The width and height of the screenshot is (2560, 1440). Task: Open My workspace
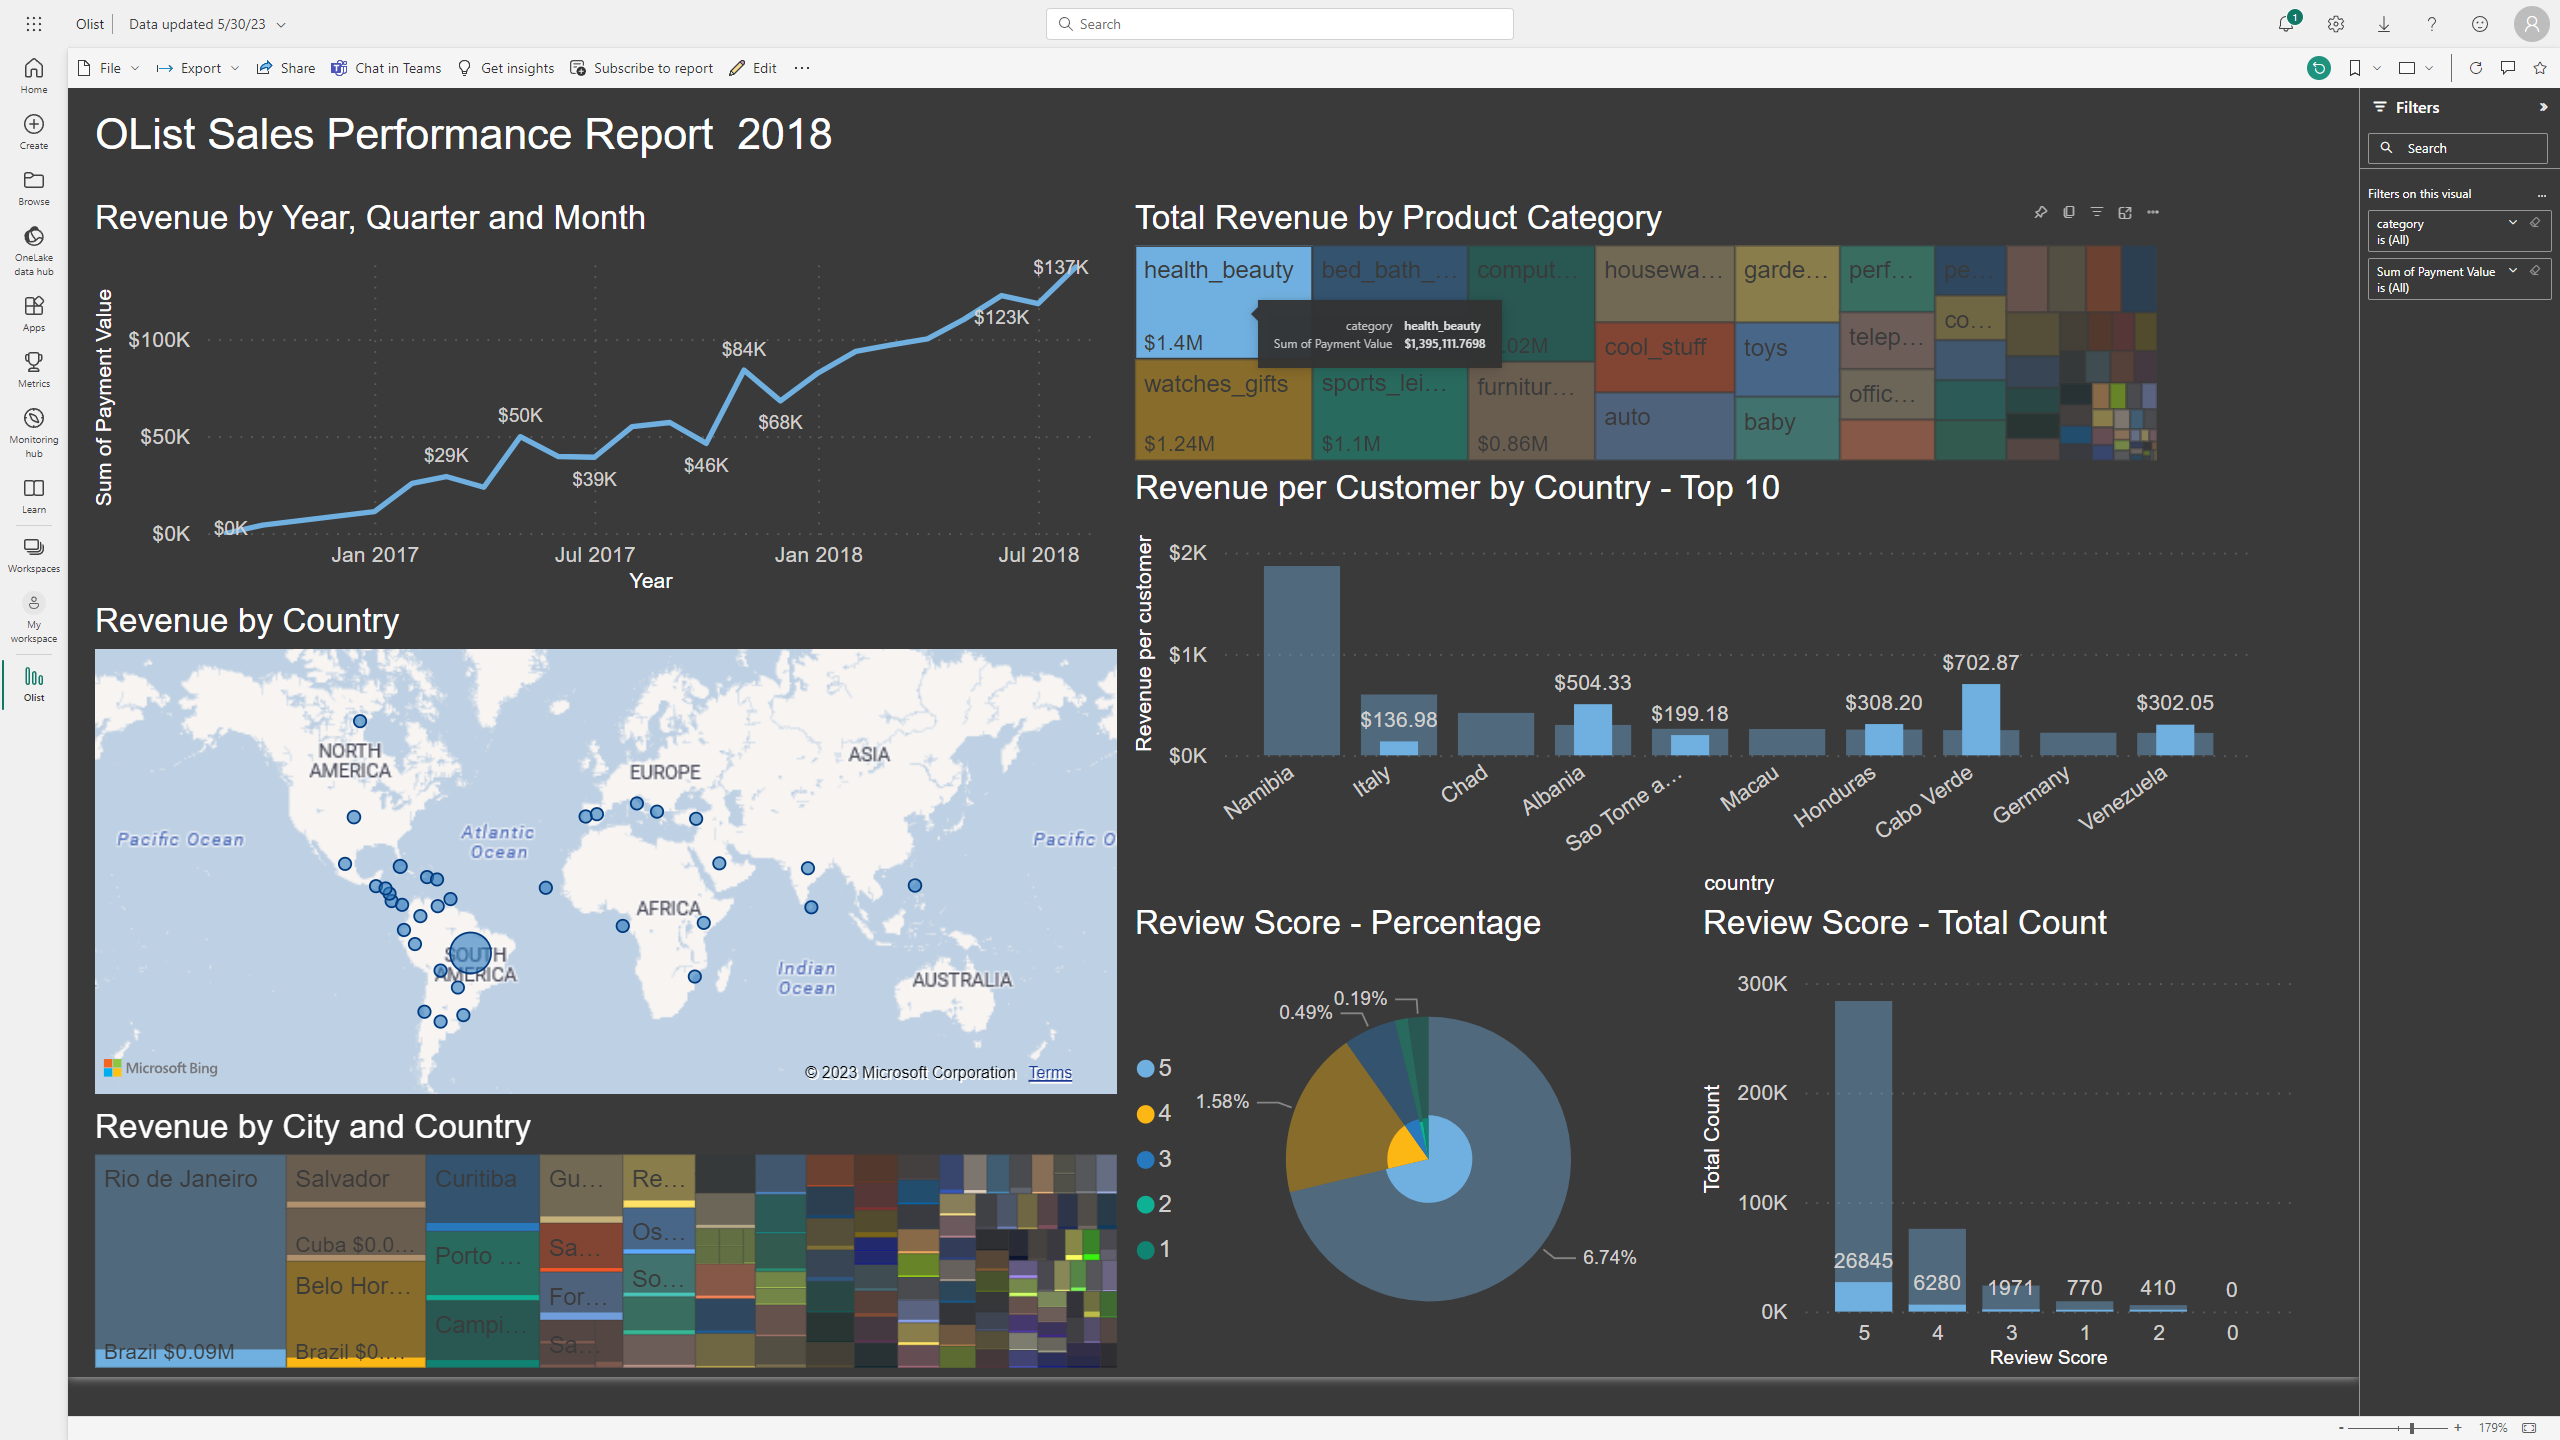tap(34, 618)
